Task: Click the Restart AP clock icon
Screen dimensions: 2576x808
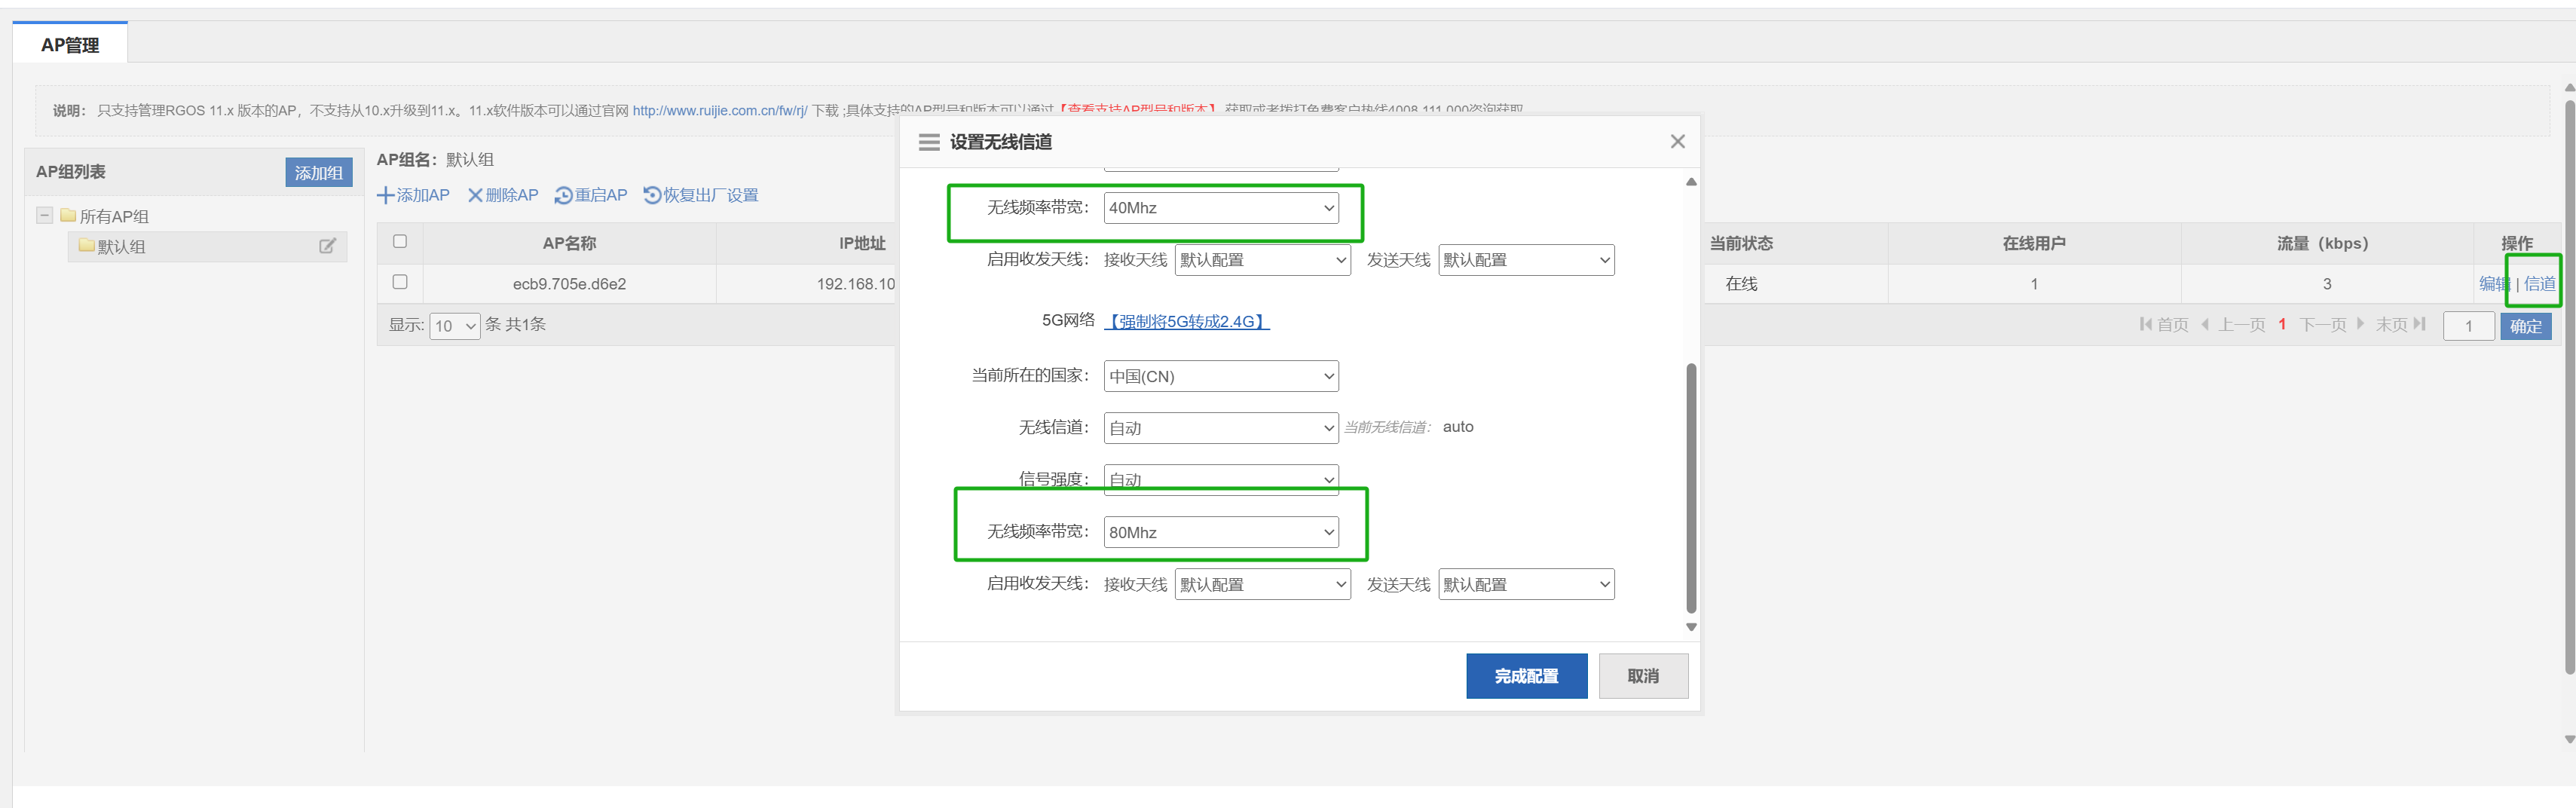Action: tap(563, 196)
